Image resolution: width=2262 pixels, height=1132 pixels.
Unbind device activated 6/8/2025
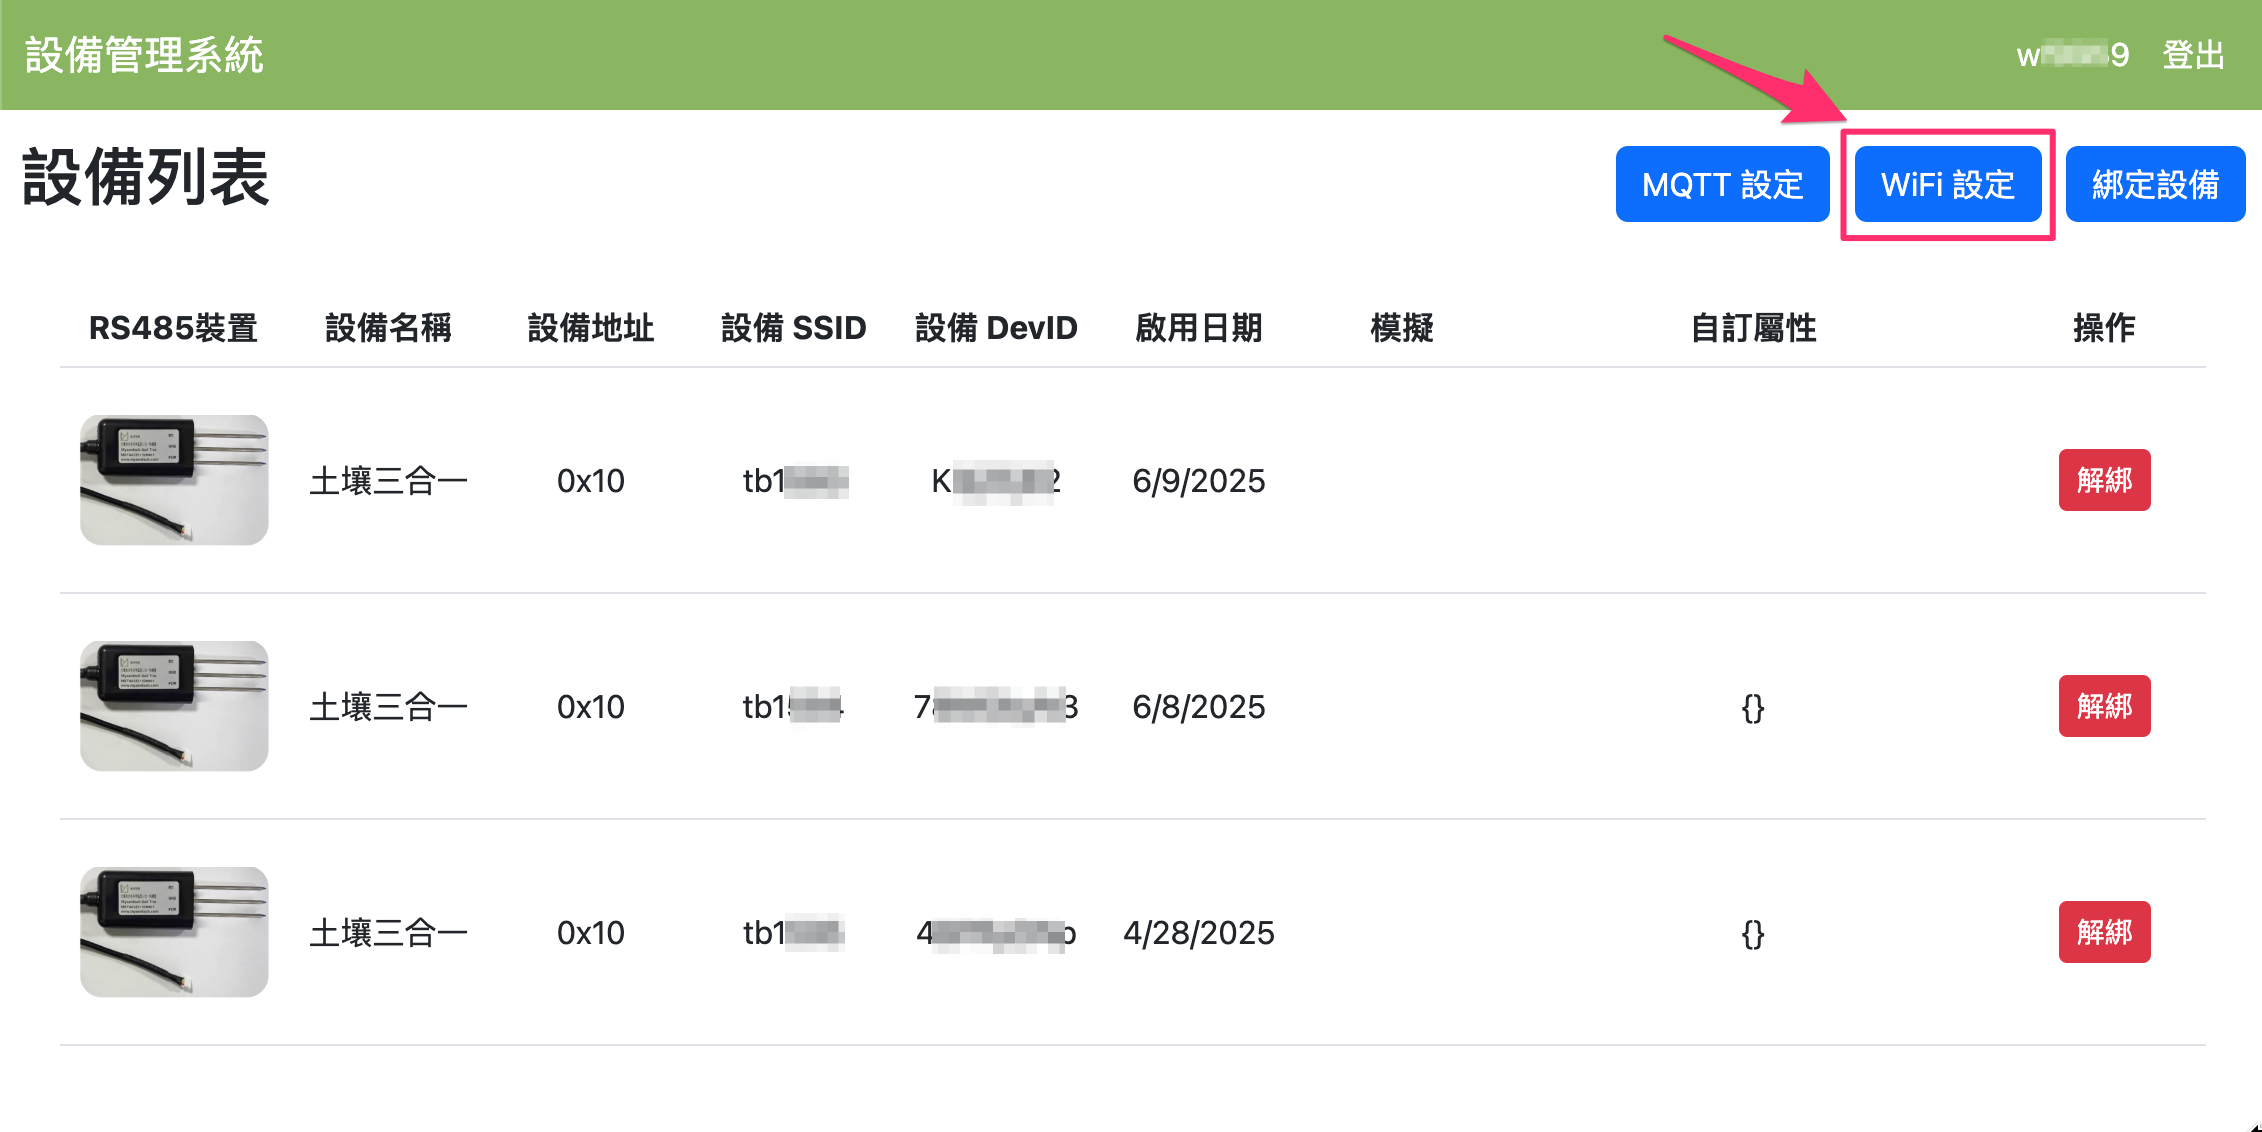(2103, 706)
